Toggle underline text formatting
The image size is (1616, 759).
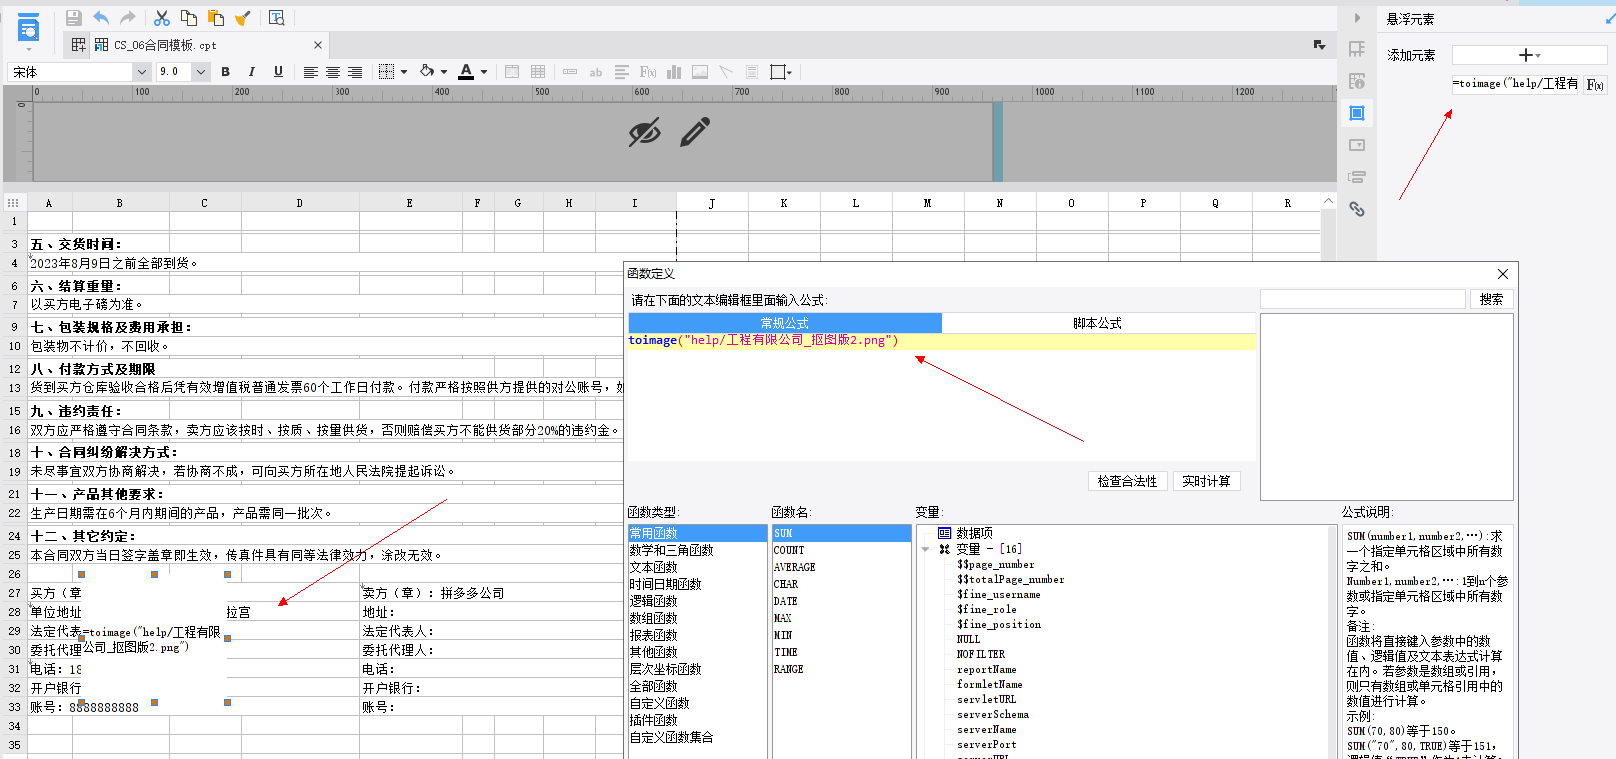[278, 72]
